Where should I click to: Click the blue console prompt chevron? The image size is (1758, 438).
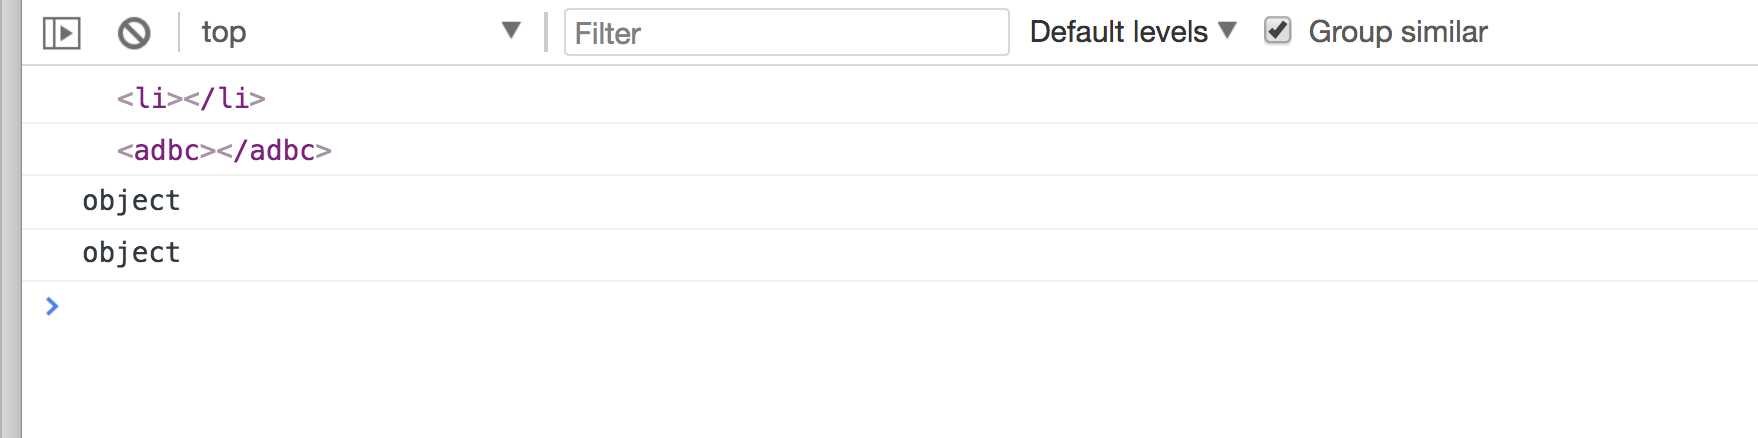(x=52, y=306)
